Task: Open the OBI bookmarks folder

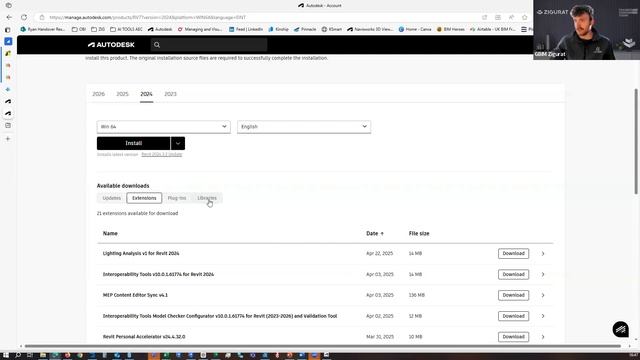Action: [x=79, y=29]
